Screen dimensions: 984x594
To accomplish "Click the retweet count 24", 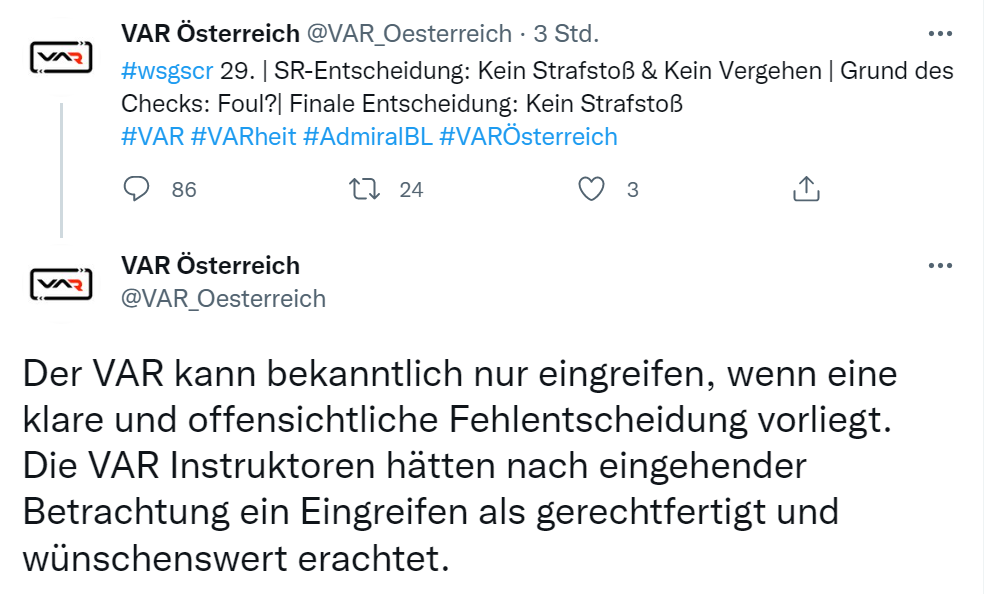I will 411,189.
